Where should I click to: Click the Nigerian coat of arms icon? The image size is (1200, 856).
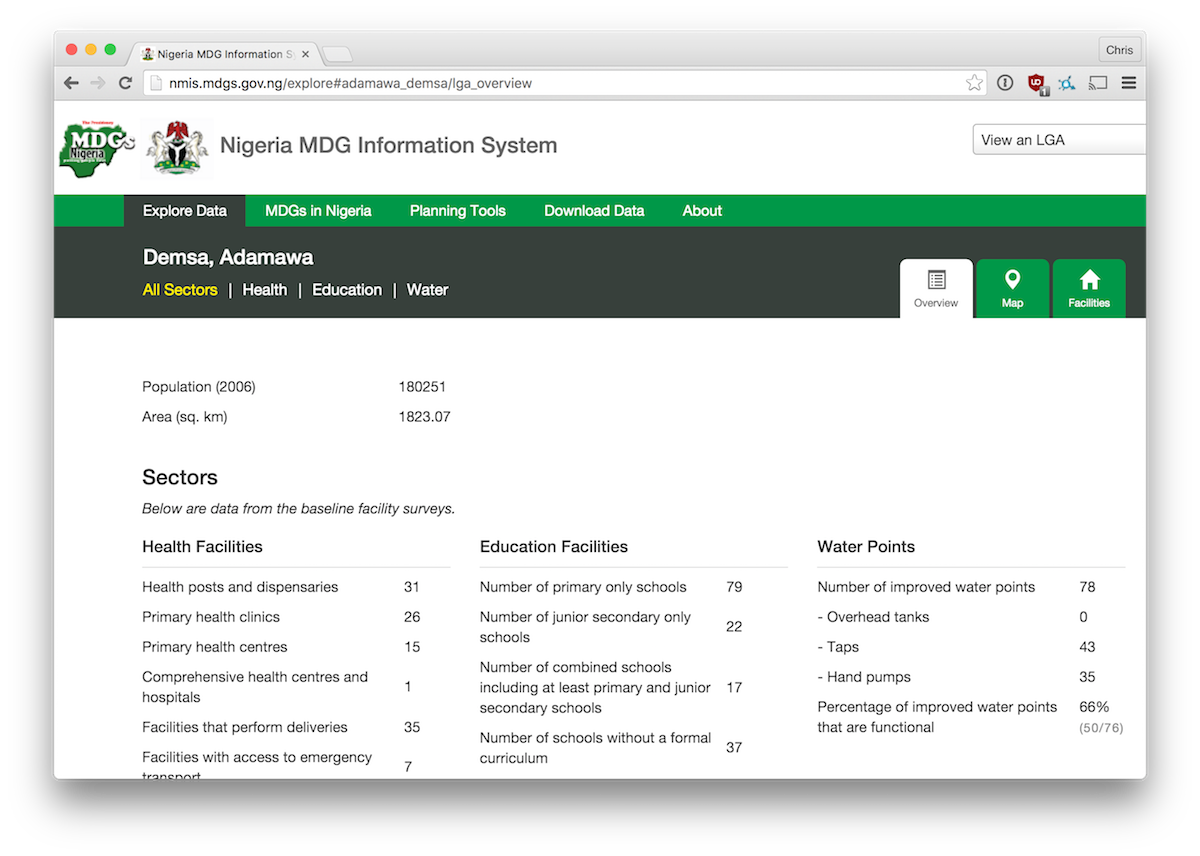(x=178, y=148)
